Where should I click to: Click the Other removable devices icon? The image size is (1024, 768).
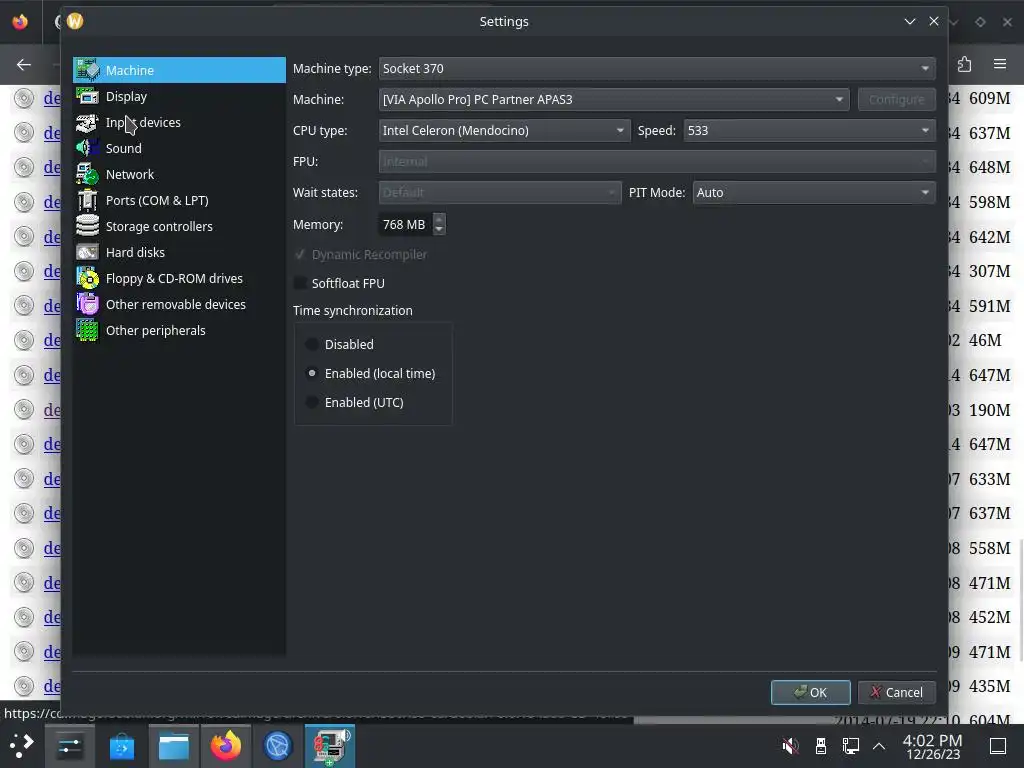[x=88, y=304]
